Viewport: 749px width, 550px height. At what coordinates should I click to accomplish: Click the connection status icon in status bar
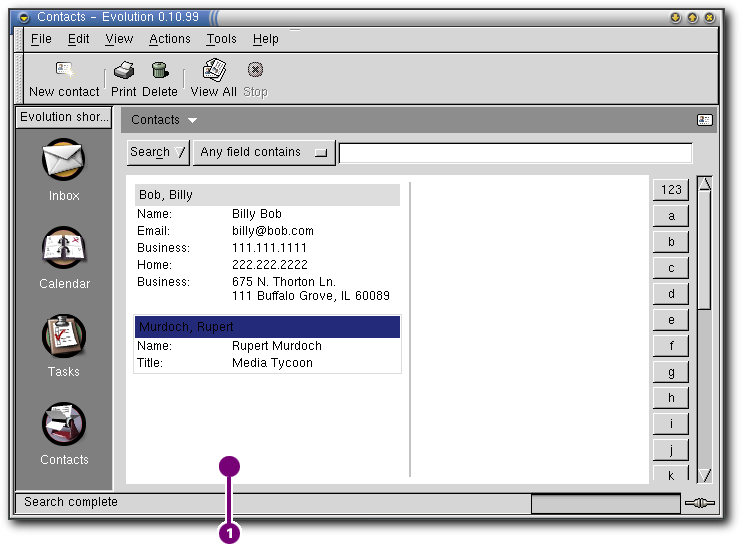tap(700, 502)
